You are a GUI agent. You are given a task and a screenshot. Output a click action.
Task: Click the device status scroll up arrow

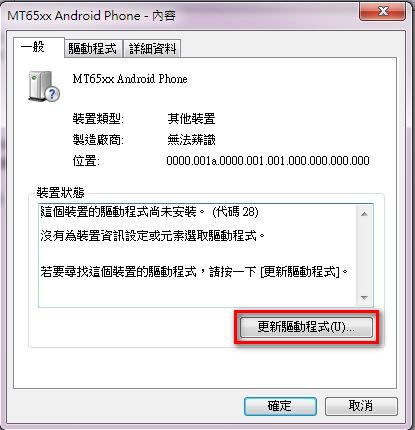point(364,214)
